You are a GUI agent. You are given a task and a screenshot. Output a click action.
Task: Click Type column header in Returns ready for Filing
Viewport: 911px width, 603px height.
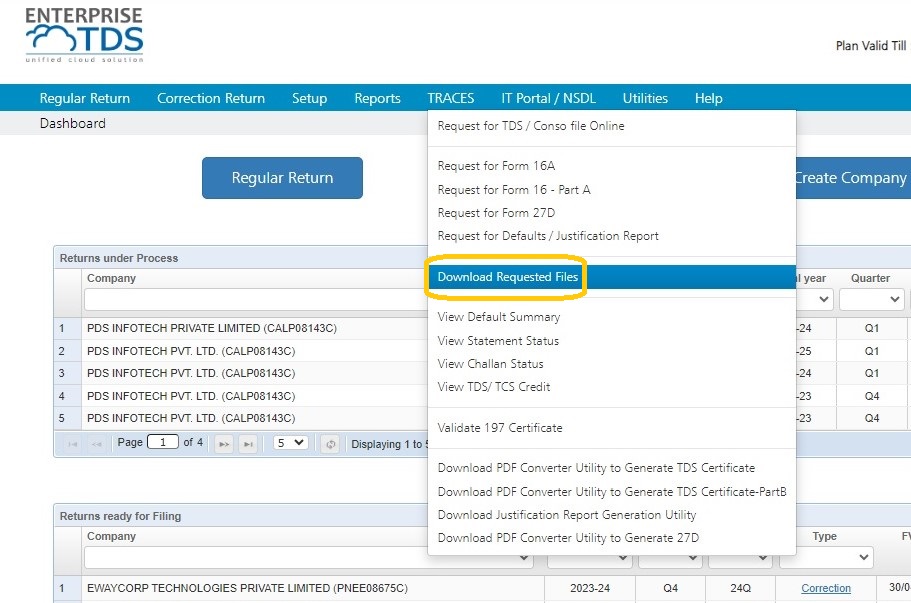(824, 536)
